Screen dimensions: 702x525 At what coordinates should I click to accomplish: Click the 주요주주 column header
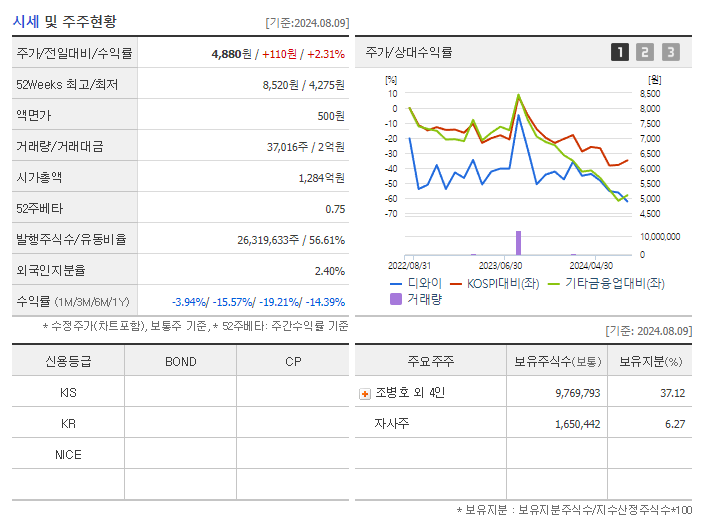click(x=431, y=361)
